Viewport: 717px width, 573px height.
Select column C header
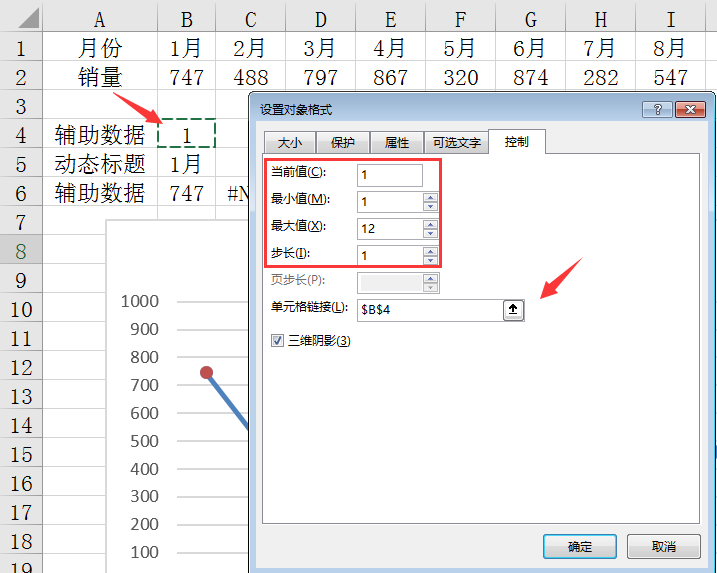tap(251, 18)
